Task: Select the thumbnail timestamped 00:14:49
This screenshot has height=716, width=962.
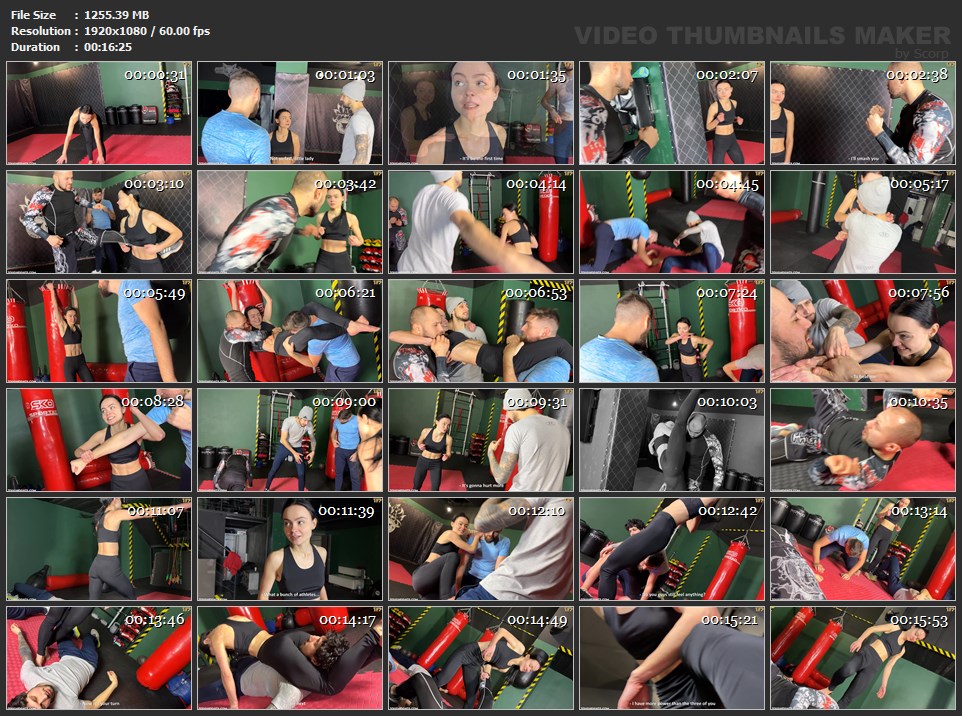Action: tap(481, 658)
